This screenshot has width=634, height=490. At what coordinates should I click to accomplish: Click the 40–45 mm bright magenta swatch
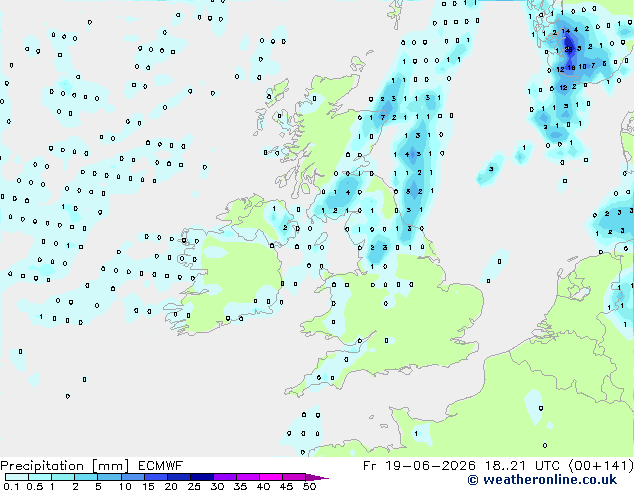coord(271,477)
